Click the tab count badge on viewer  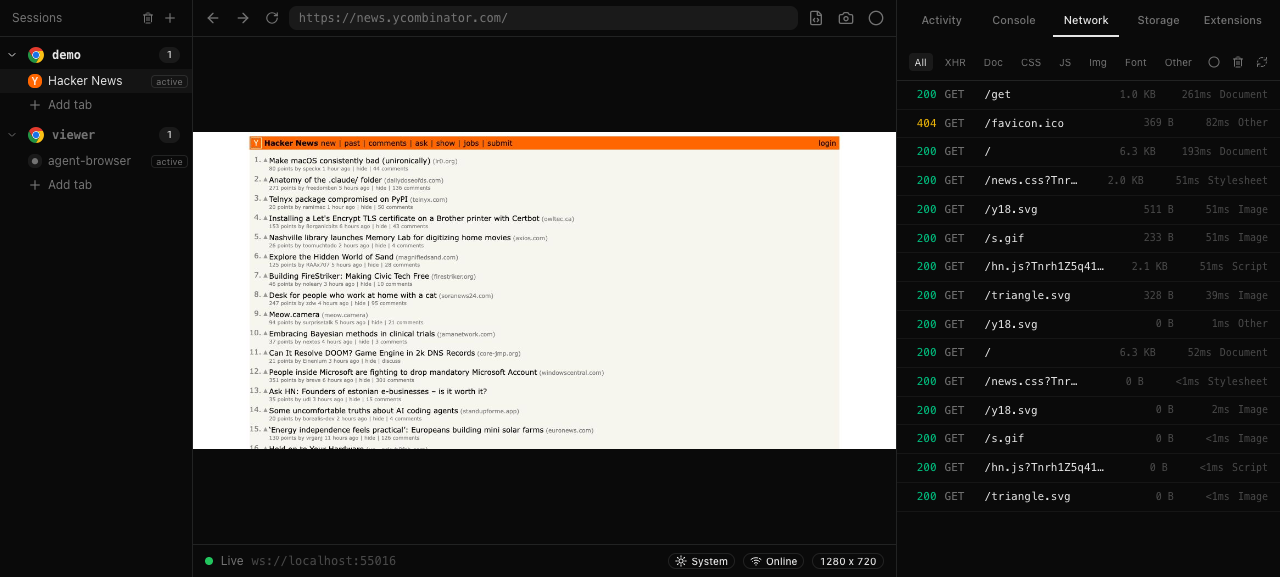(169, 135)
